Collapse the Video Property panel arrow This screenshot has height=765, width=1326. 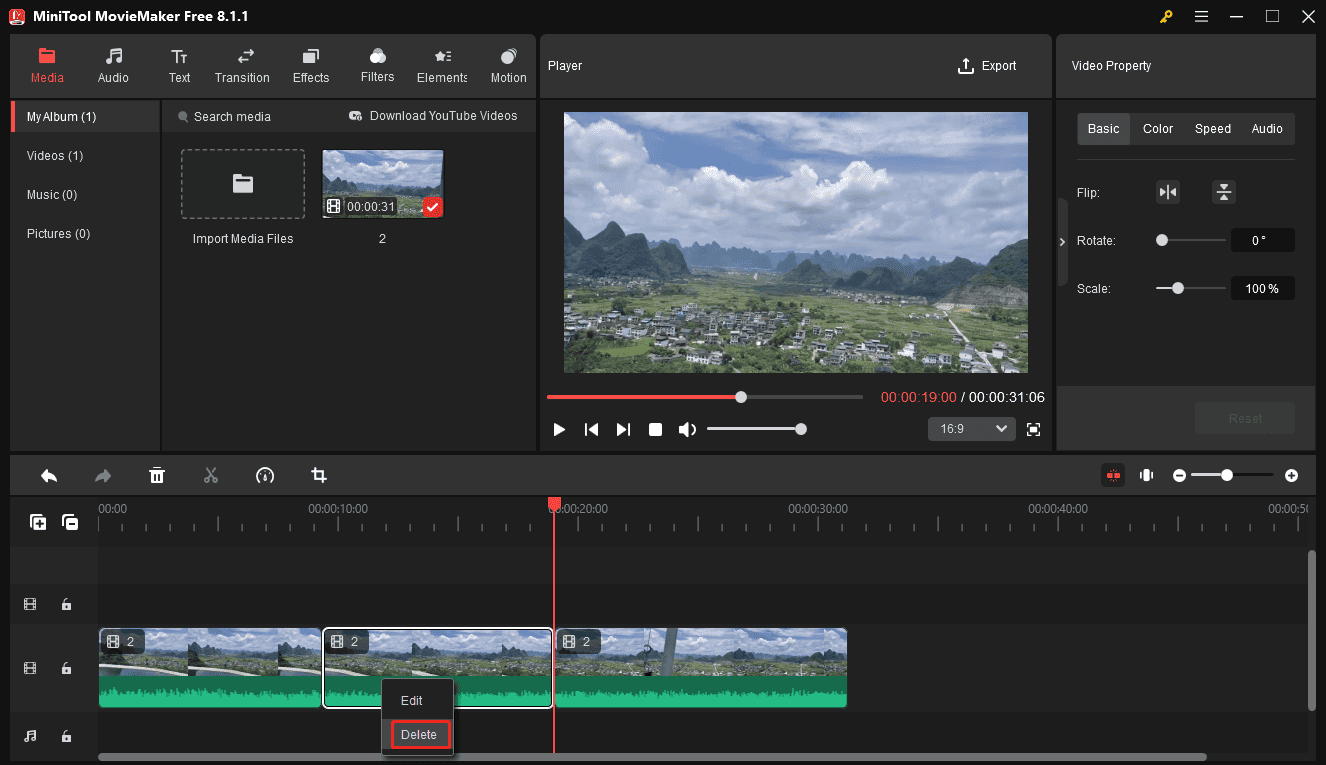[1062, 242]
